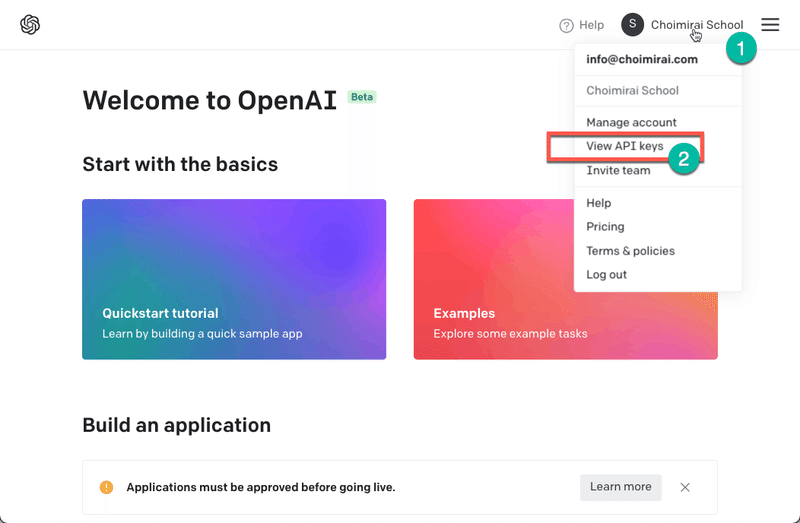Click the orange warning alert icon

(x=106, y=487)
